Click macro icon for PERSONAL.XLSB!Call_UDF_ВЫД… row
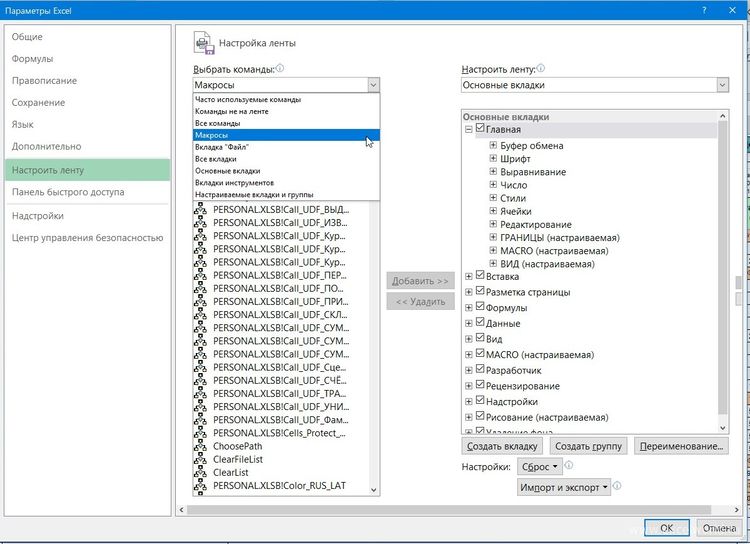 [x=200, y=210]
